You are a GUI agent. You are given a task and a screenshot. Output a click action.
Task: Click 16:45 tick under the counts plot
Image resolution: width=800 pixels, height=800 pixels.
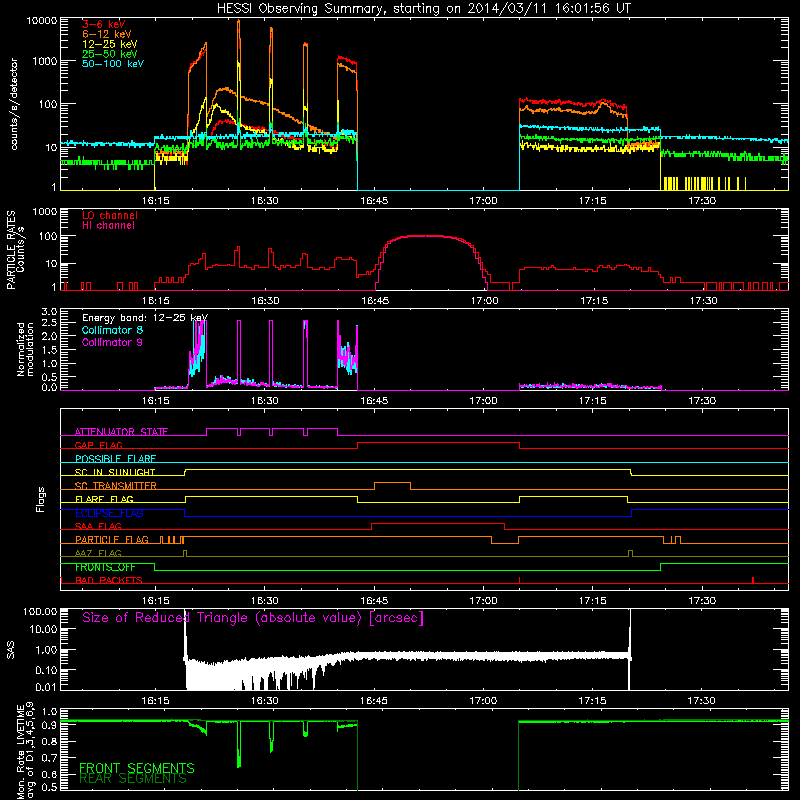374,201
